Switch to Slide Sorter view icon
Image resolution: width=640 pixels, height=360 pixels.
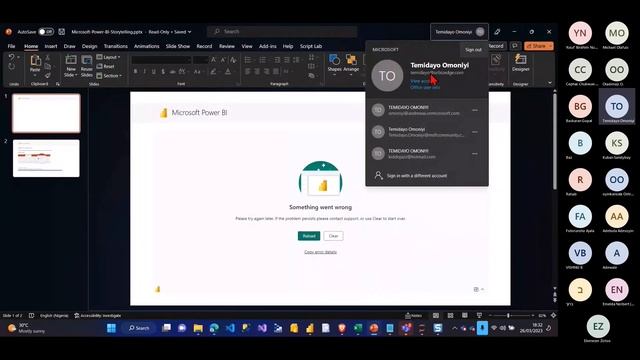[x=451, y=316]
